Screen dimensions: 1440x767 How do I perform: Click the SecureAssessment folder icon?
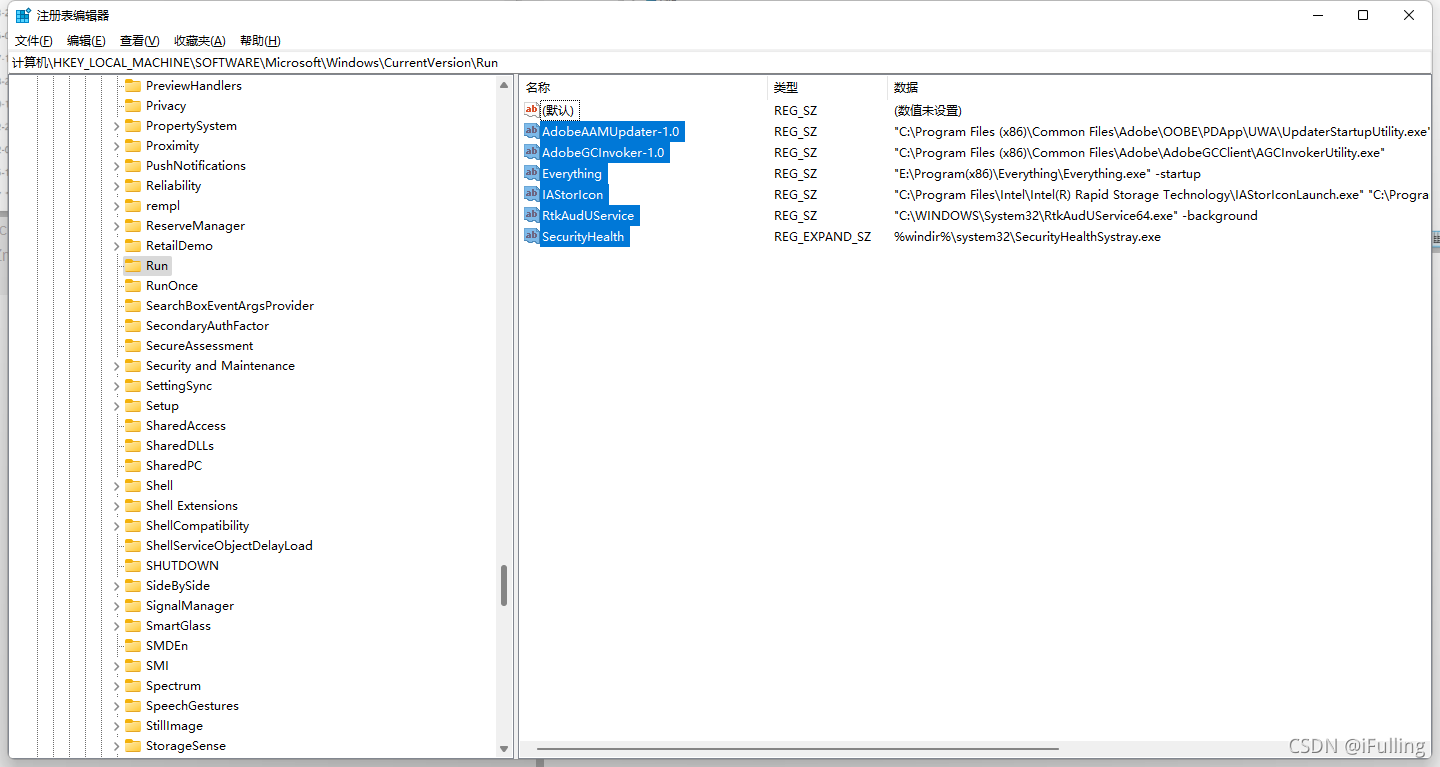(x=132, y=345)
